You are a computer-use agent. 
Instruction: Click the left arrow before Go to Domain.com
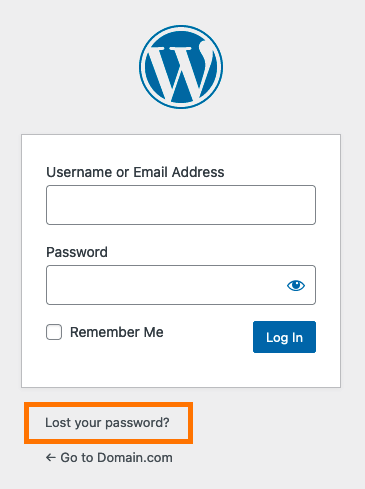coord(51,457)
